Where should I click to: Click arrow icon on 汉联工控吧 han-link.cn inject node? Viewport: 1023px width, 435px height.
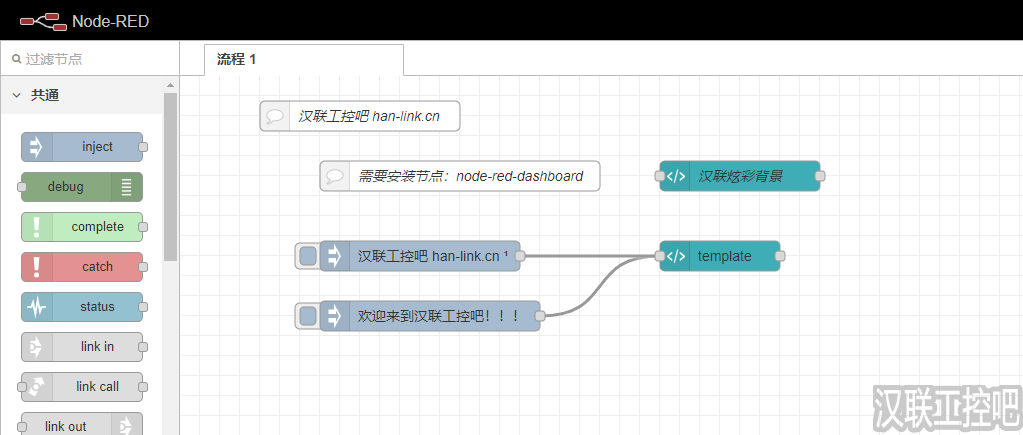335,256
